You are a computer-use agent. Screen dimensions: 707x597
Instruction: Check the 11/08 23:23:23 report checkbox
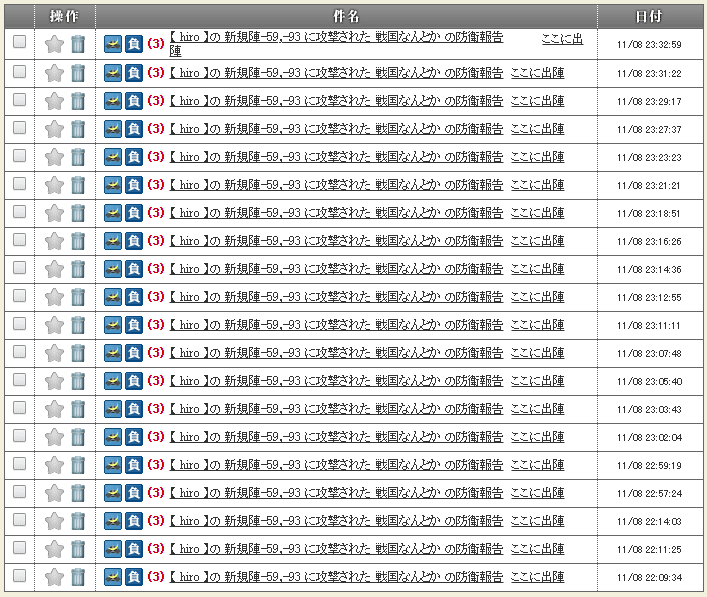pos(19,155)
